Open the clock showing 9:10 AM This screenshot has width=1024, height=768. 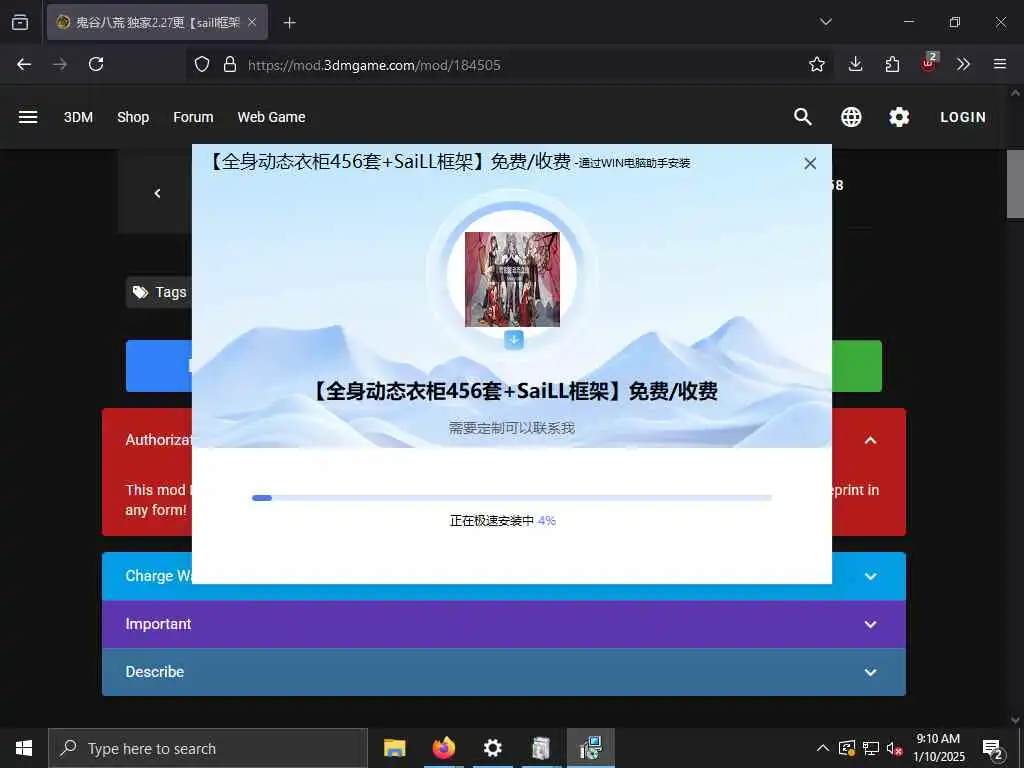pos(938,748)
